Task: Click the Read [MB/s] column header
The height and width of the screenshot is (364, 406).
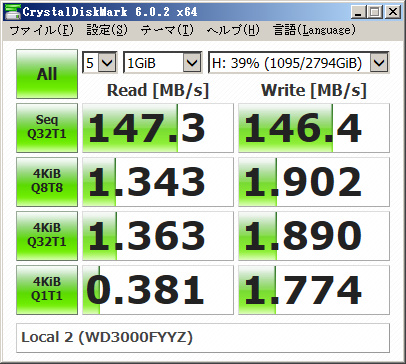Action: point(158,90)
